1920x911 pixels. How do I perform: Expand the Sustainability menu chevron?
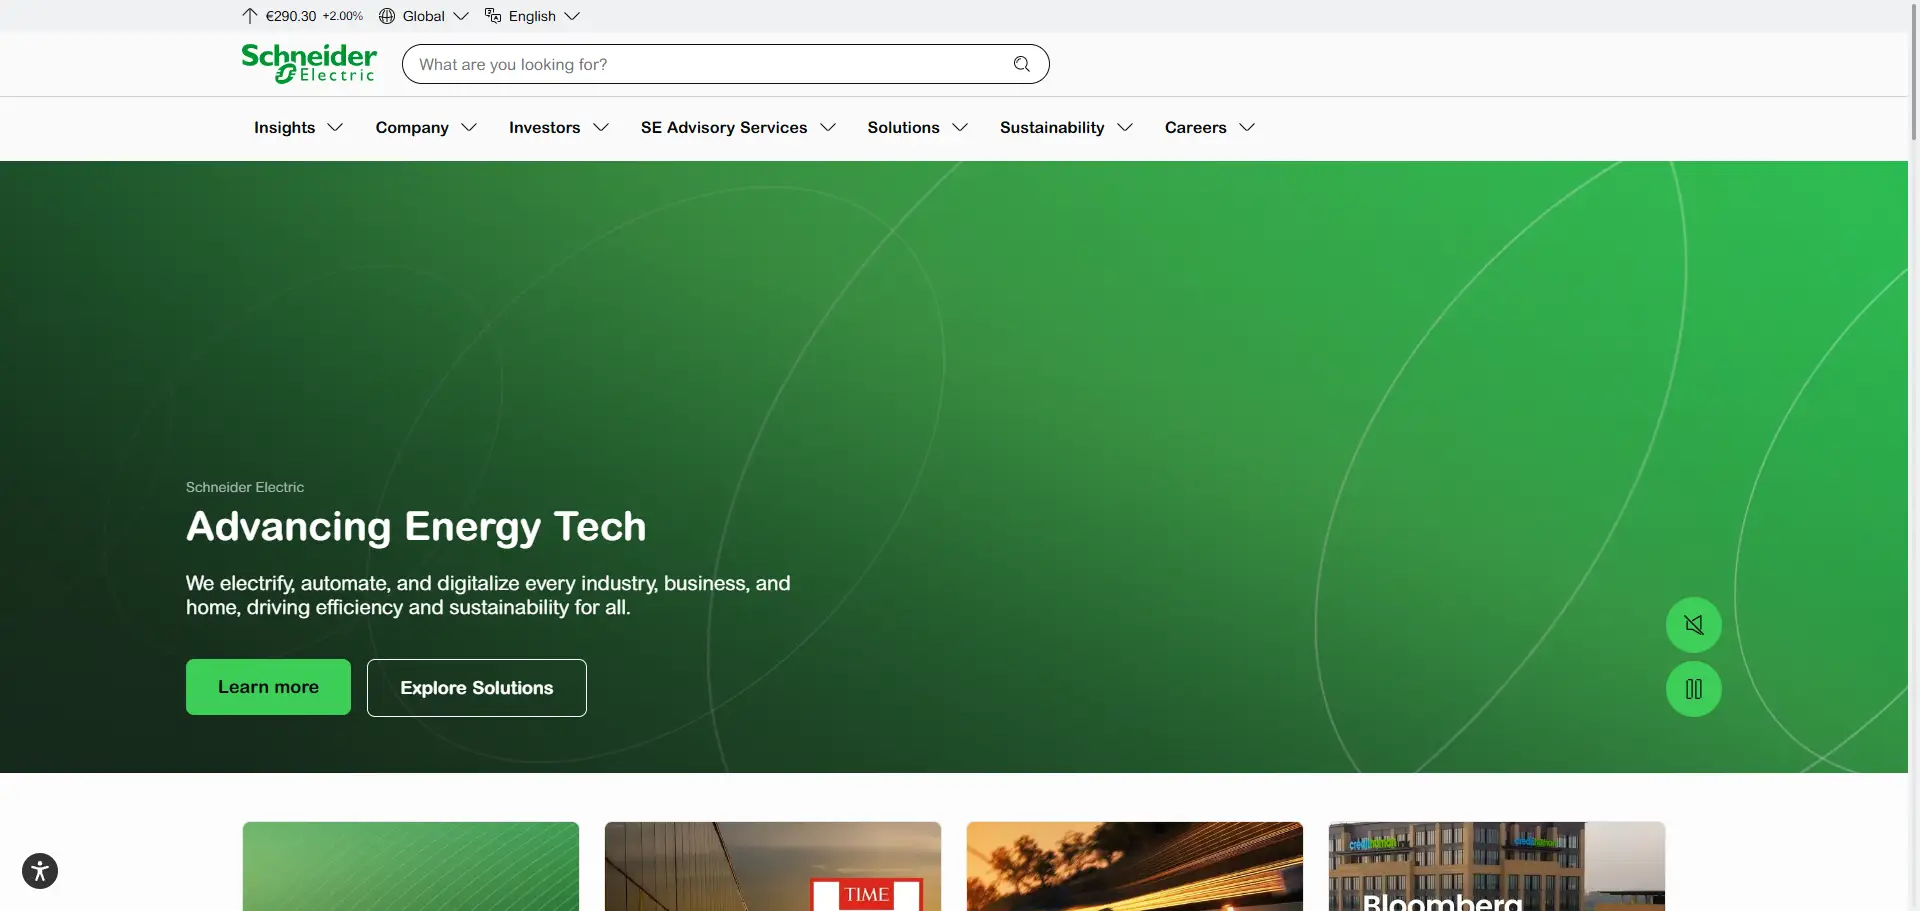click(1125, 128)
